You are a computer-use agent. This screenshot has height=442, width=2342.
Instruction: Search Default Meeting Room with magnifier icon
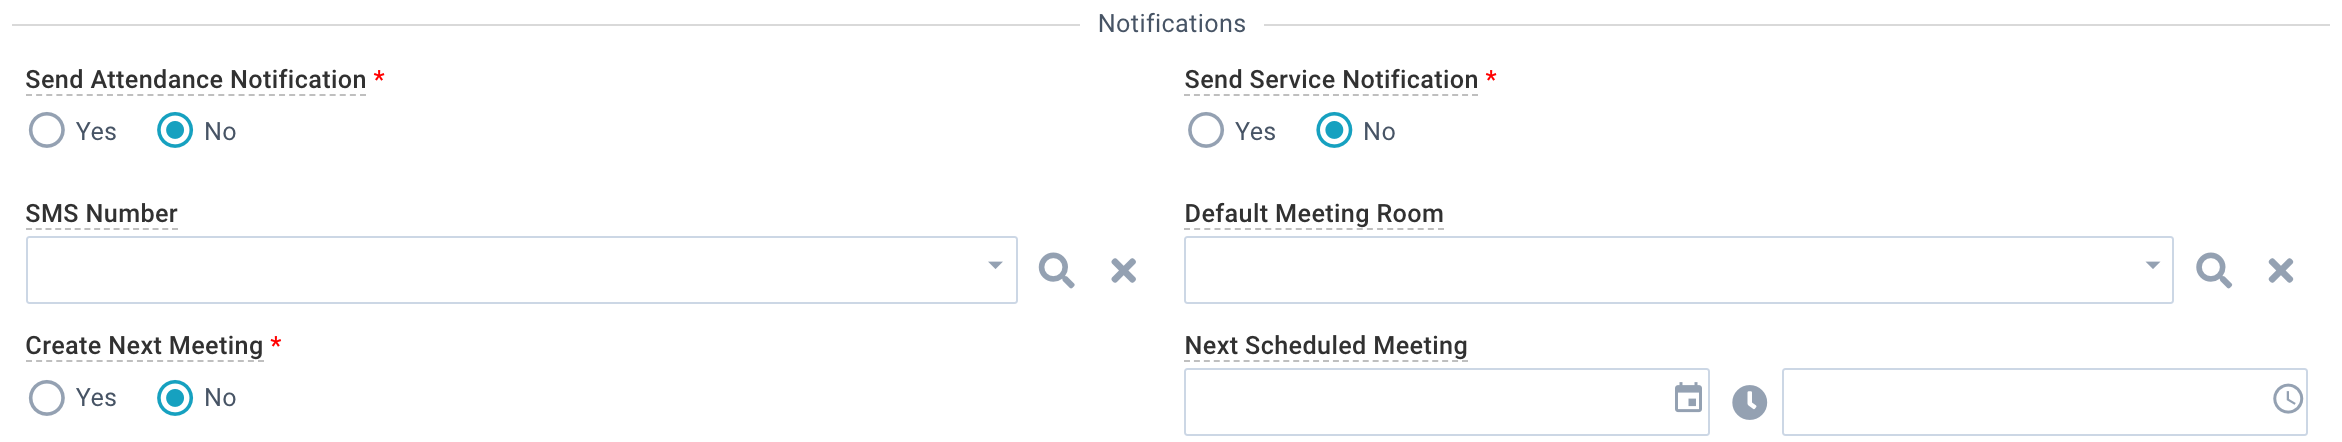2214,270
